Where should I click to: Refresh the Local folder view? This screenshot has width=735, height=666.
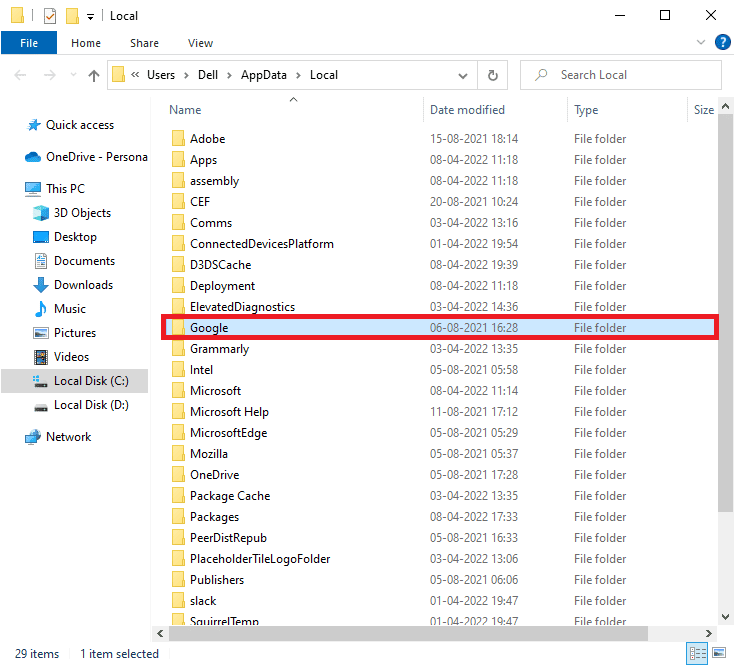pos(492,75)
